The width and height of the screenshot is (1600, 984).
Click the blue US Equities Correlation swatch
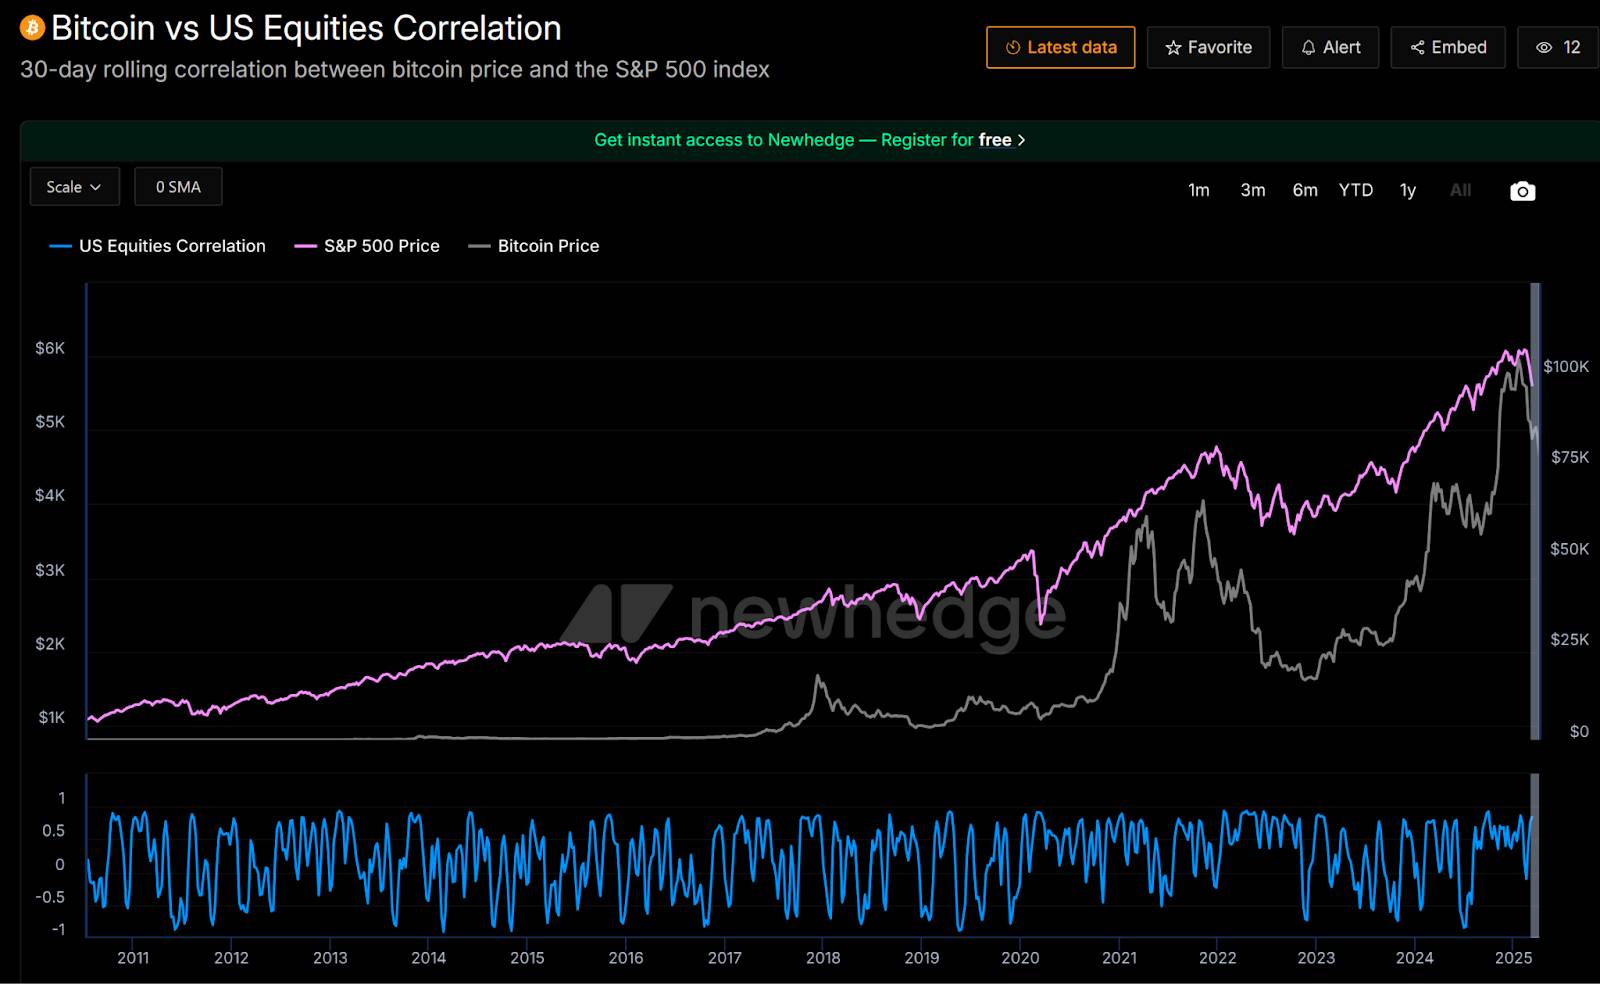[60, 246]
